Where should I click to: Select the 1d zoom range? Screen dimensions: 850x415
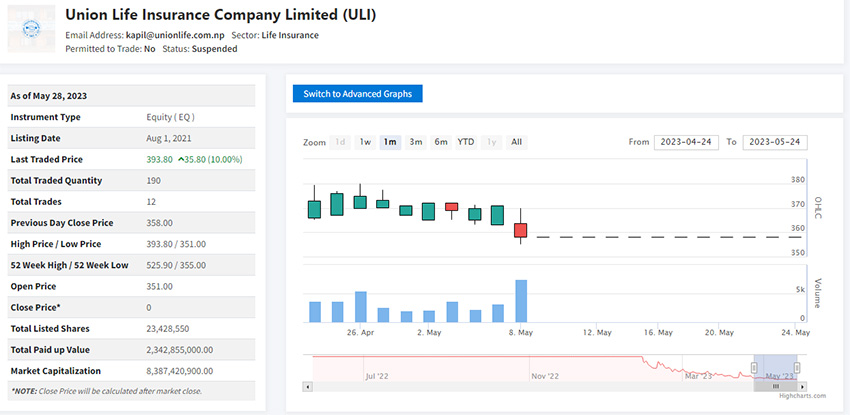pos(340,142)
